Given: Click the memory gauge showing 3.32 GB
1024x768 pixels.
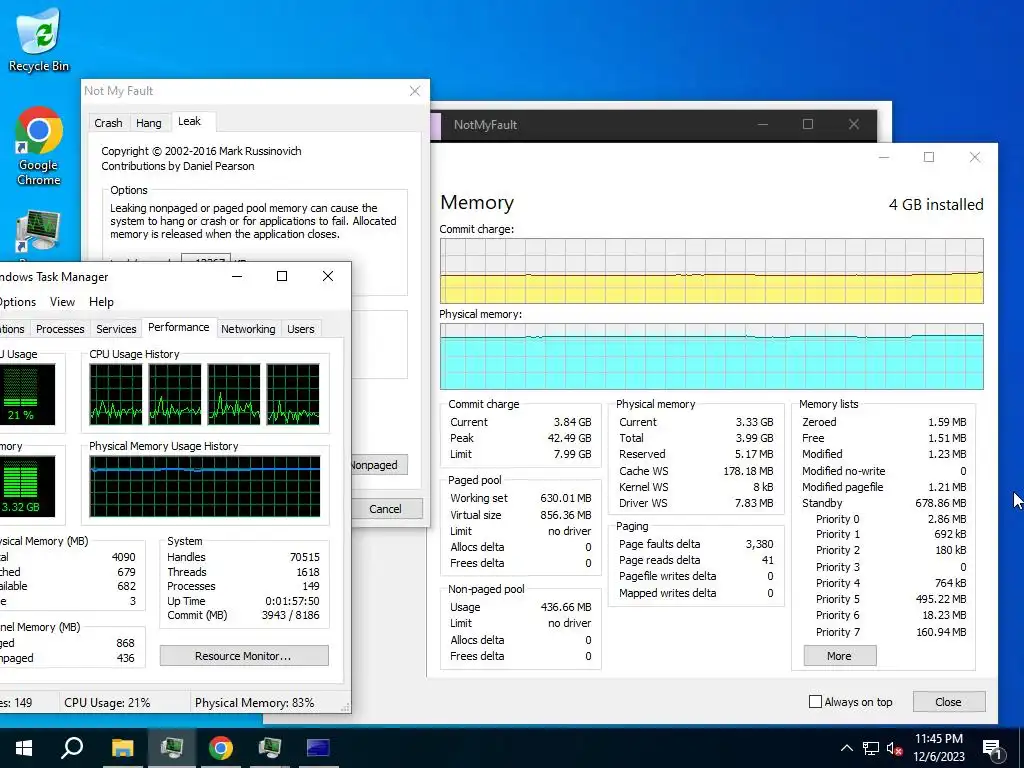Looking at the screenshot, I should [x=25, y=487].
